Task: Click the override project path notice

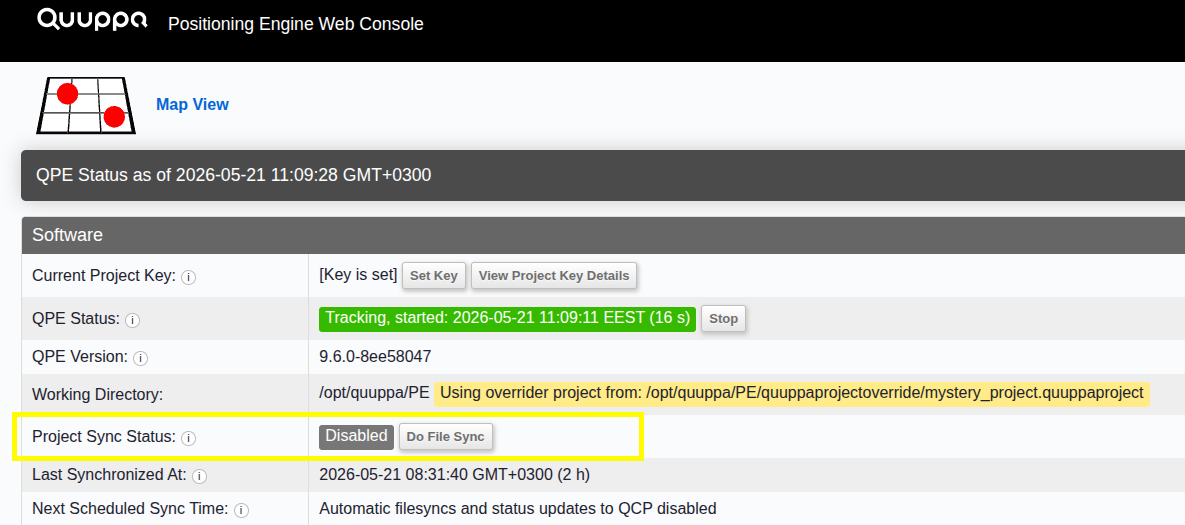Action: coord(791,394)
